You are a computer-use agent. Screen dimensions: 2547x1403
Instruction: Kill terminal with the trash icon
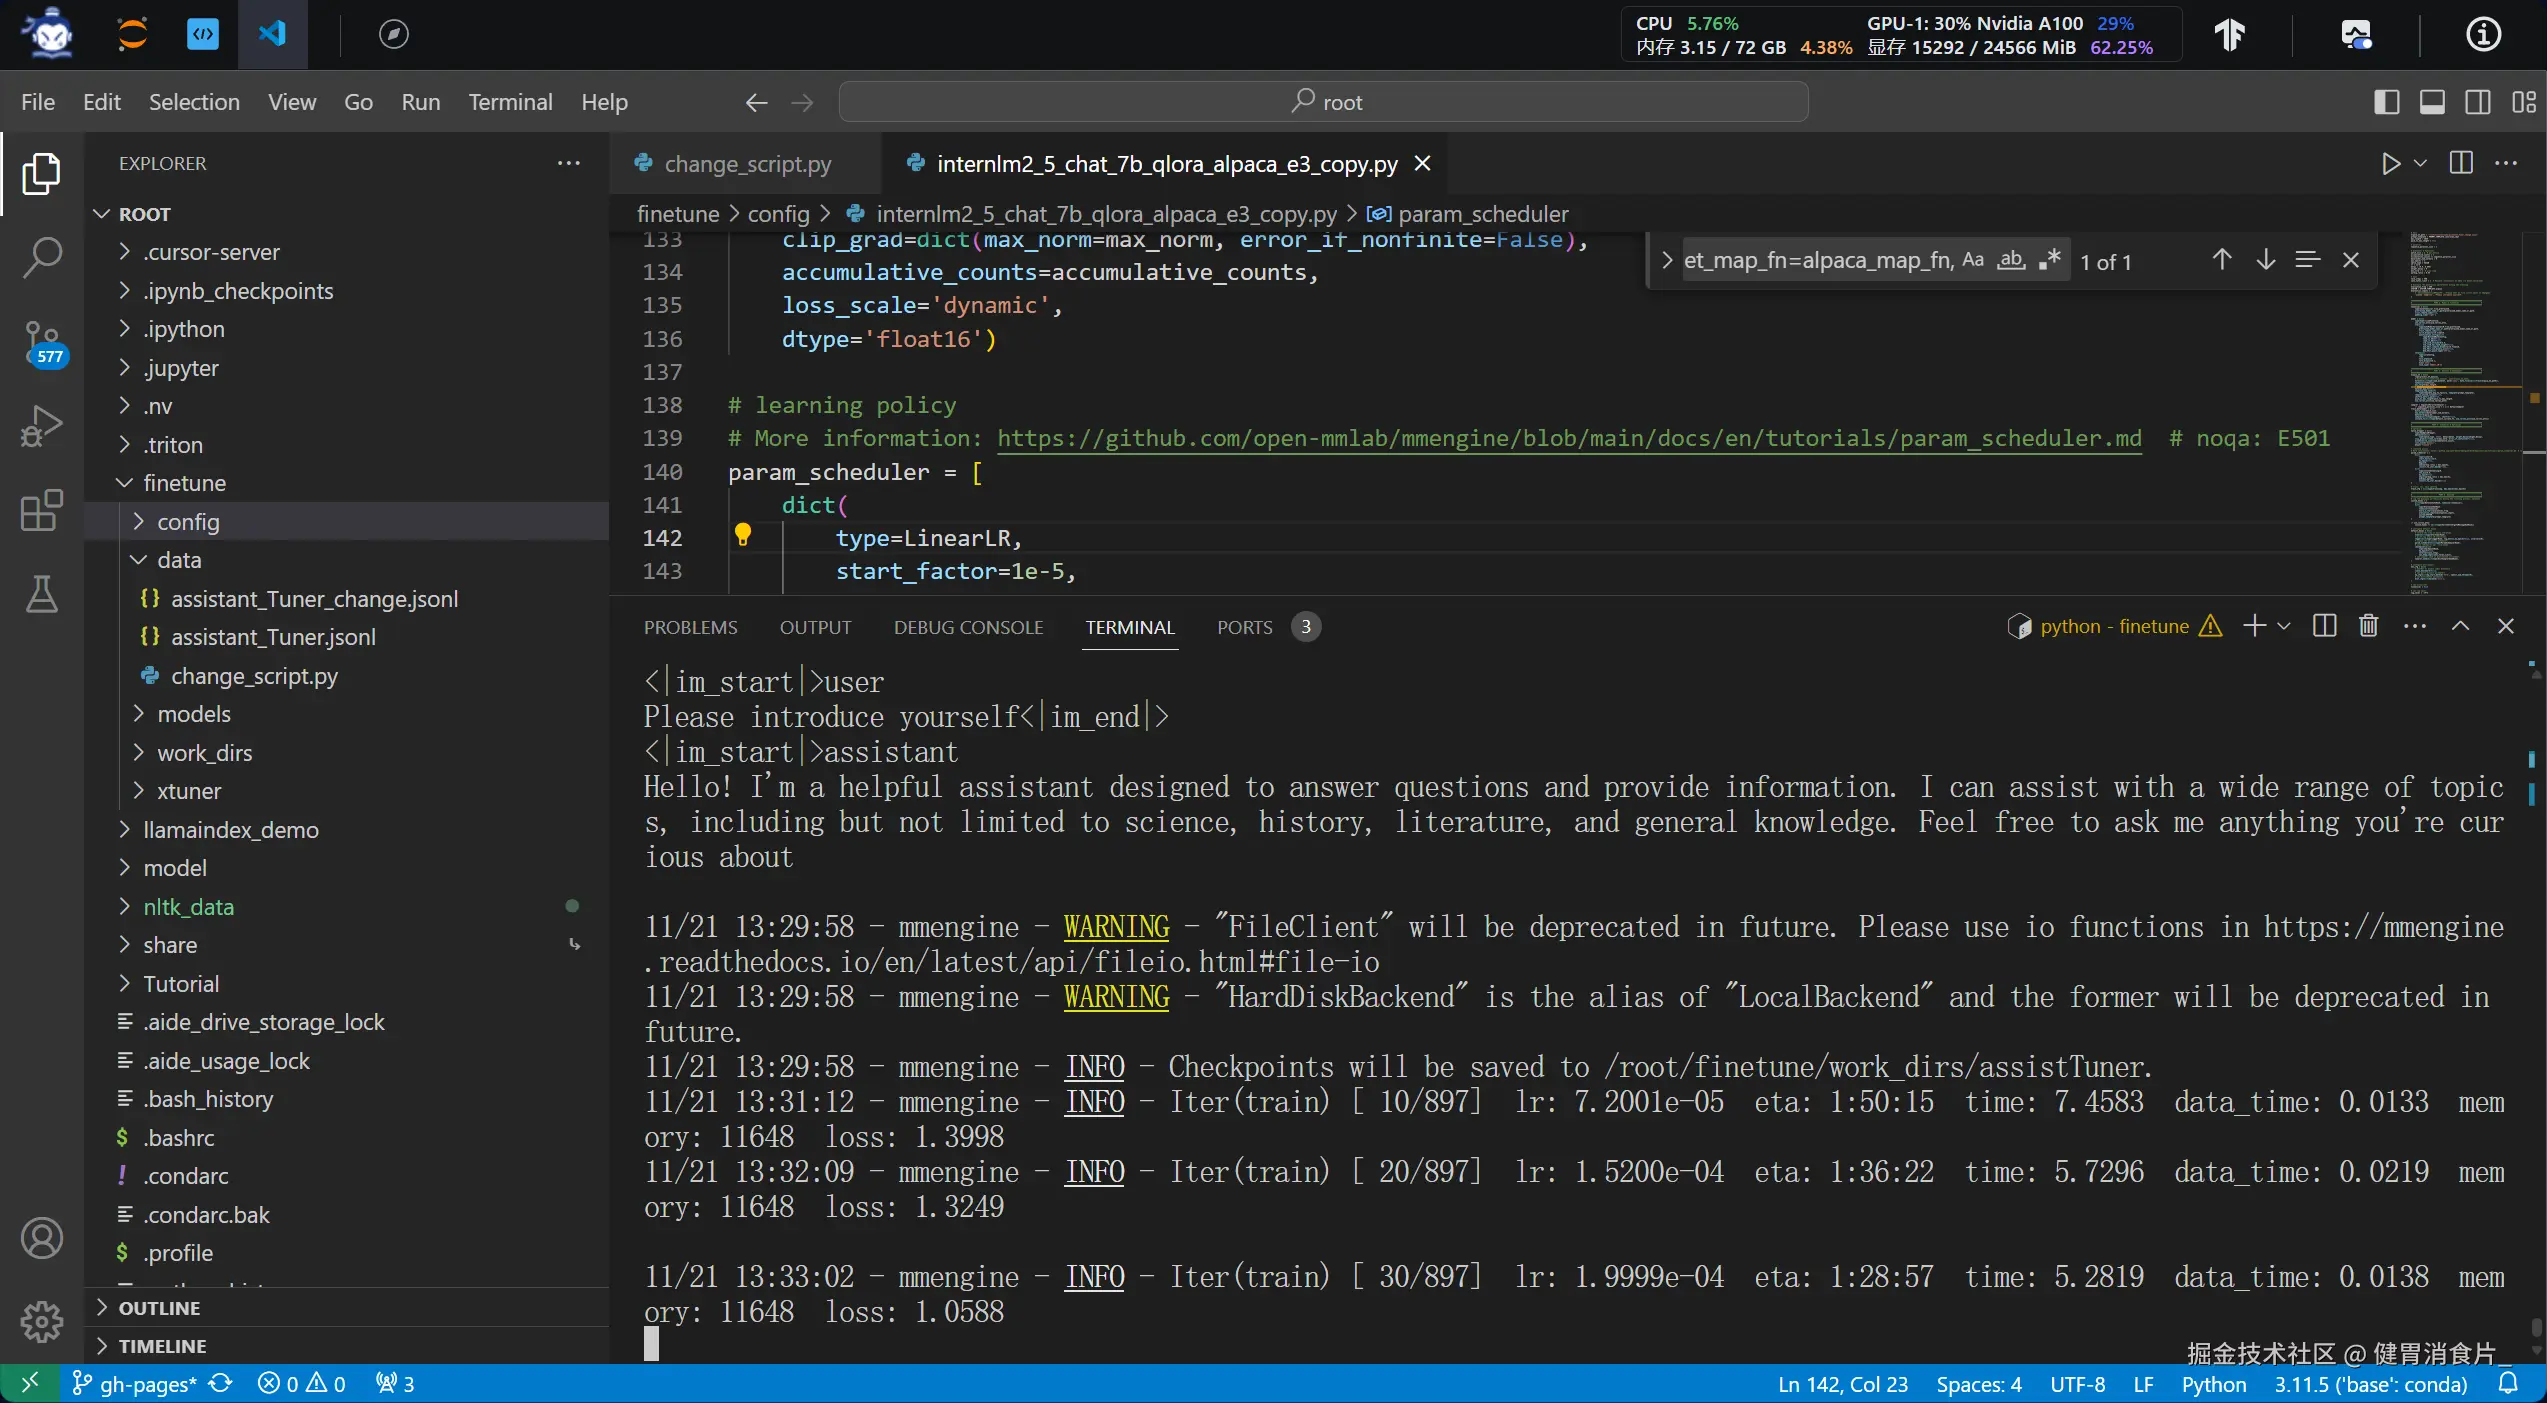[2368, 626]
